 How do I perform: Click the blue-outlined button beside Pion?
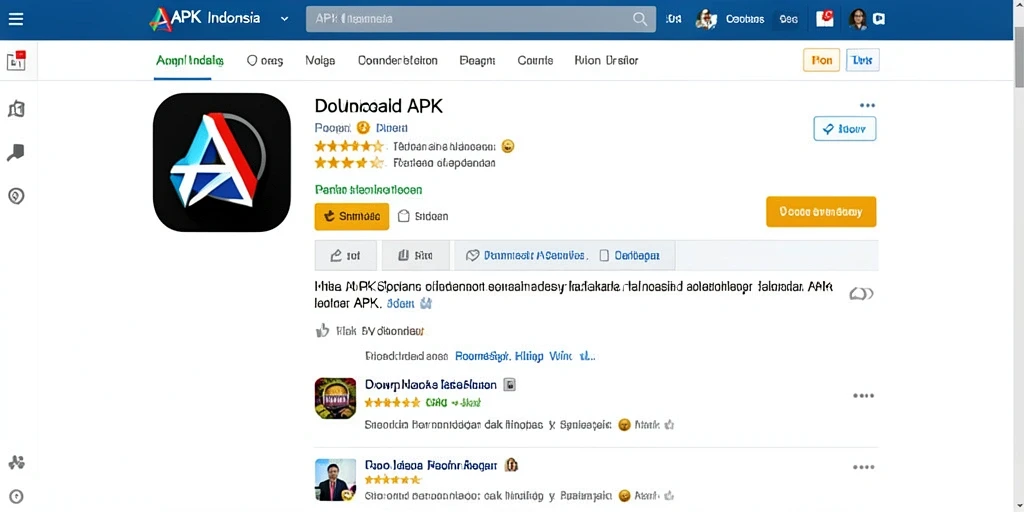pyautogui.click(x=863, y=60)
